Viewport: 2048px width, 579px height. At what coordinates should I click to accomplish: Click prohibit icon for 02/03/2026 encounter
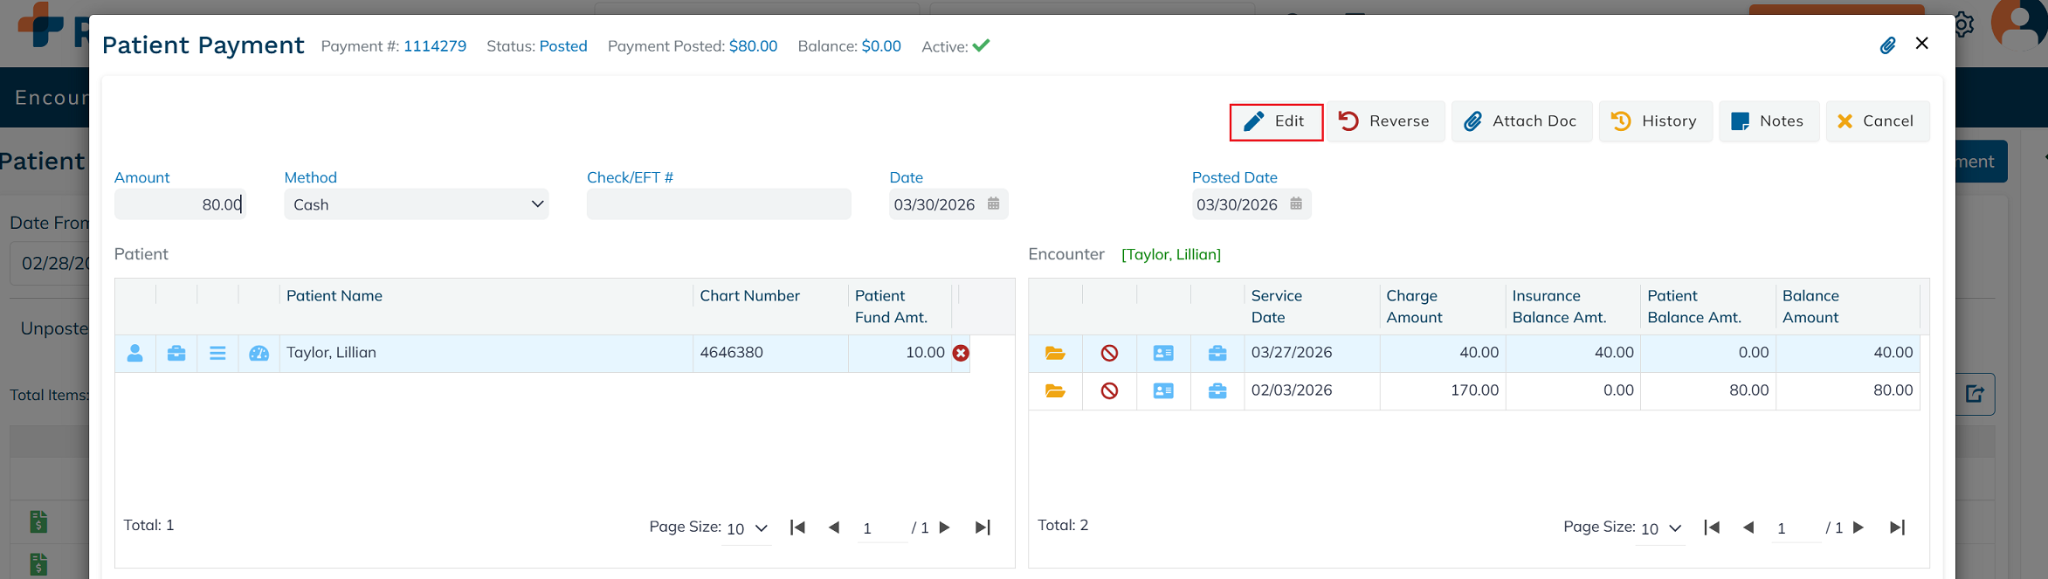(1109, 391)
